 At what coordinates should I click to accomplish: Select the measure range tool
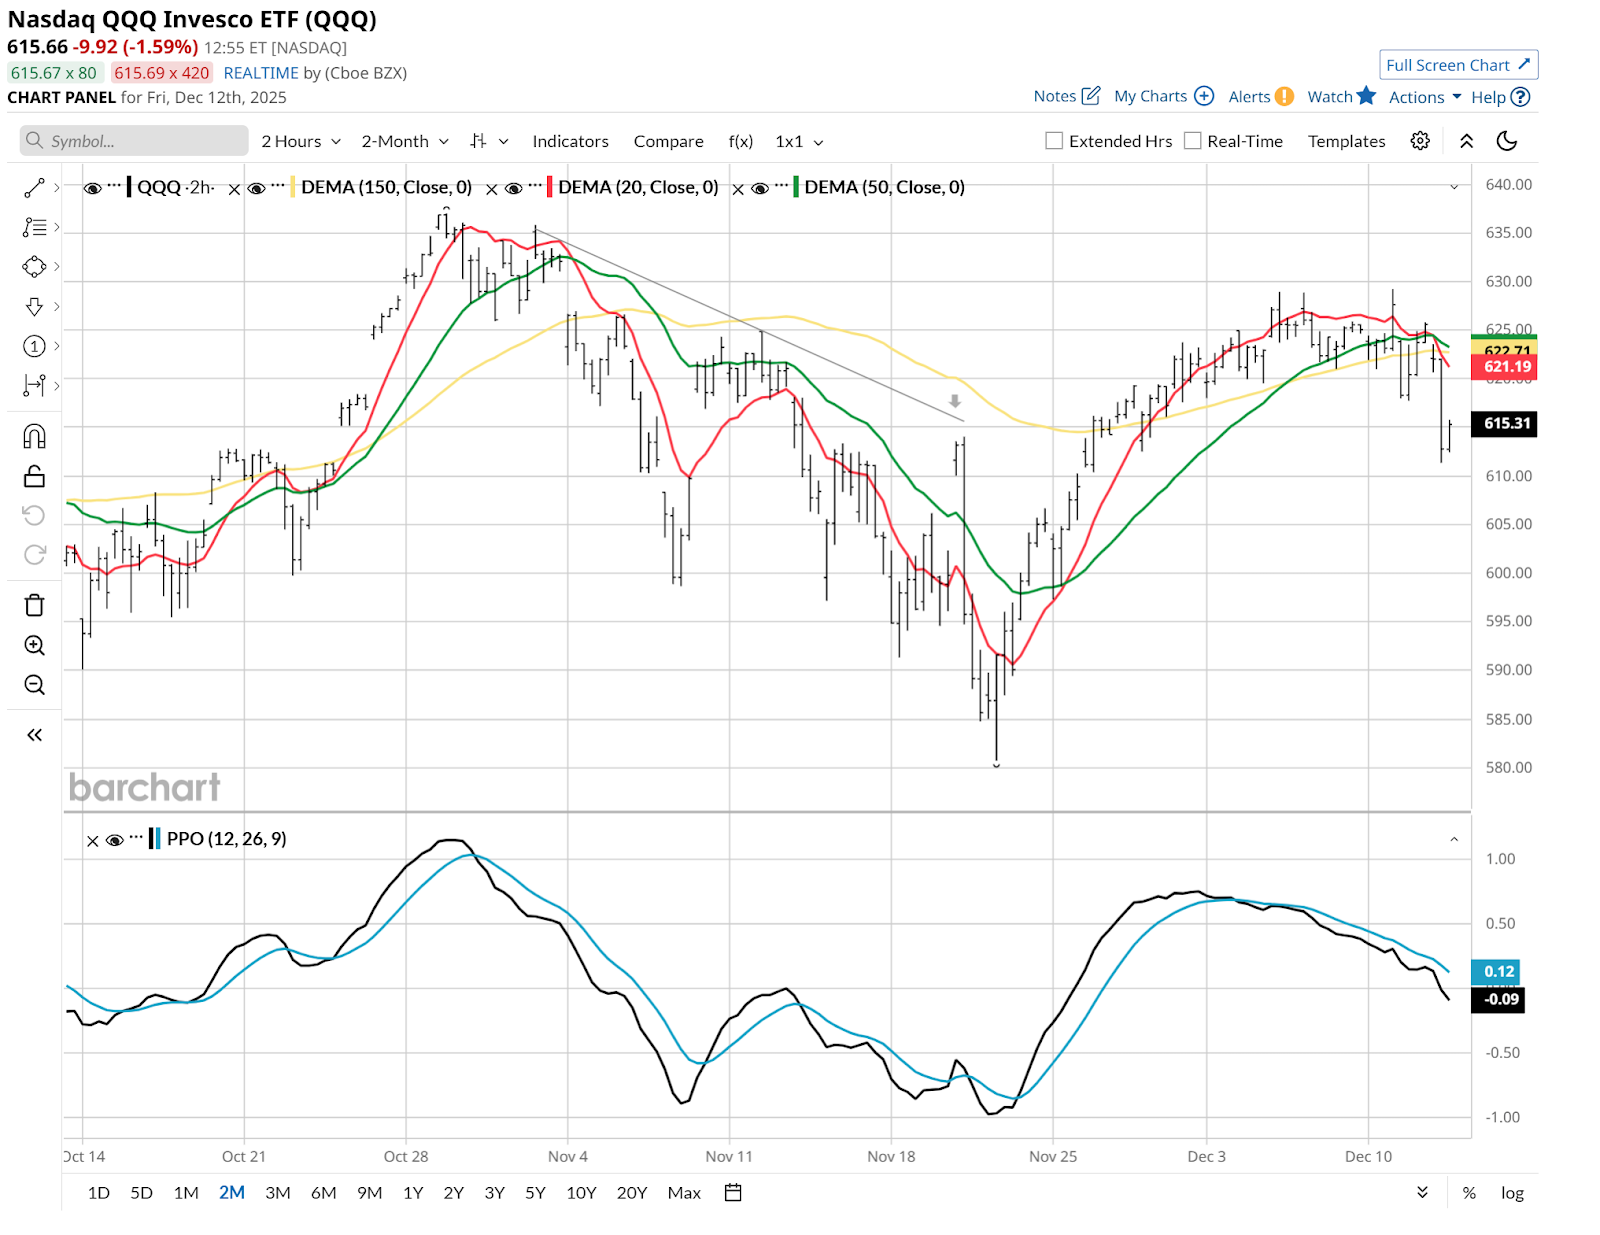(x=34, y=385)
